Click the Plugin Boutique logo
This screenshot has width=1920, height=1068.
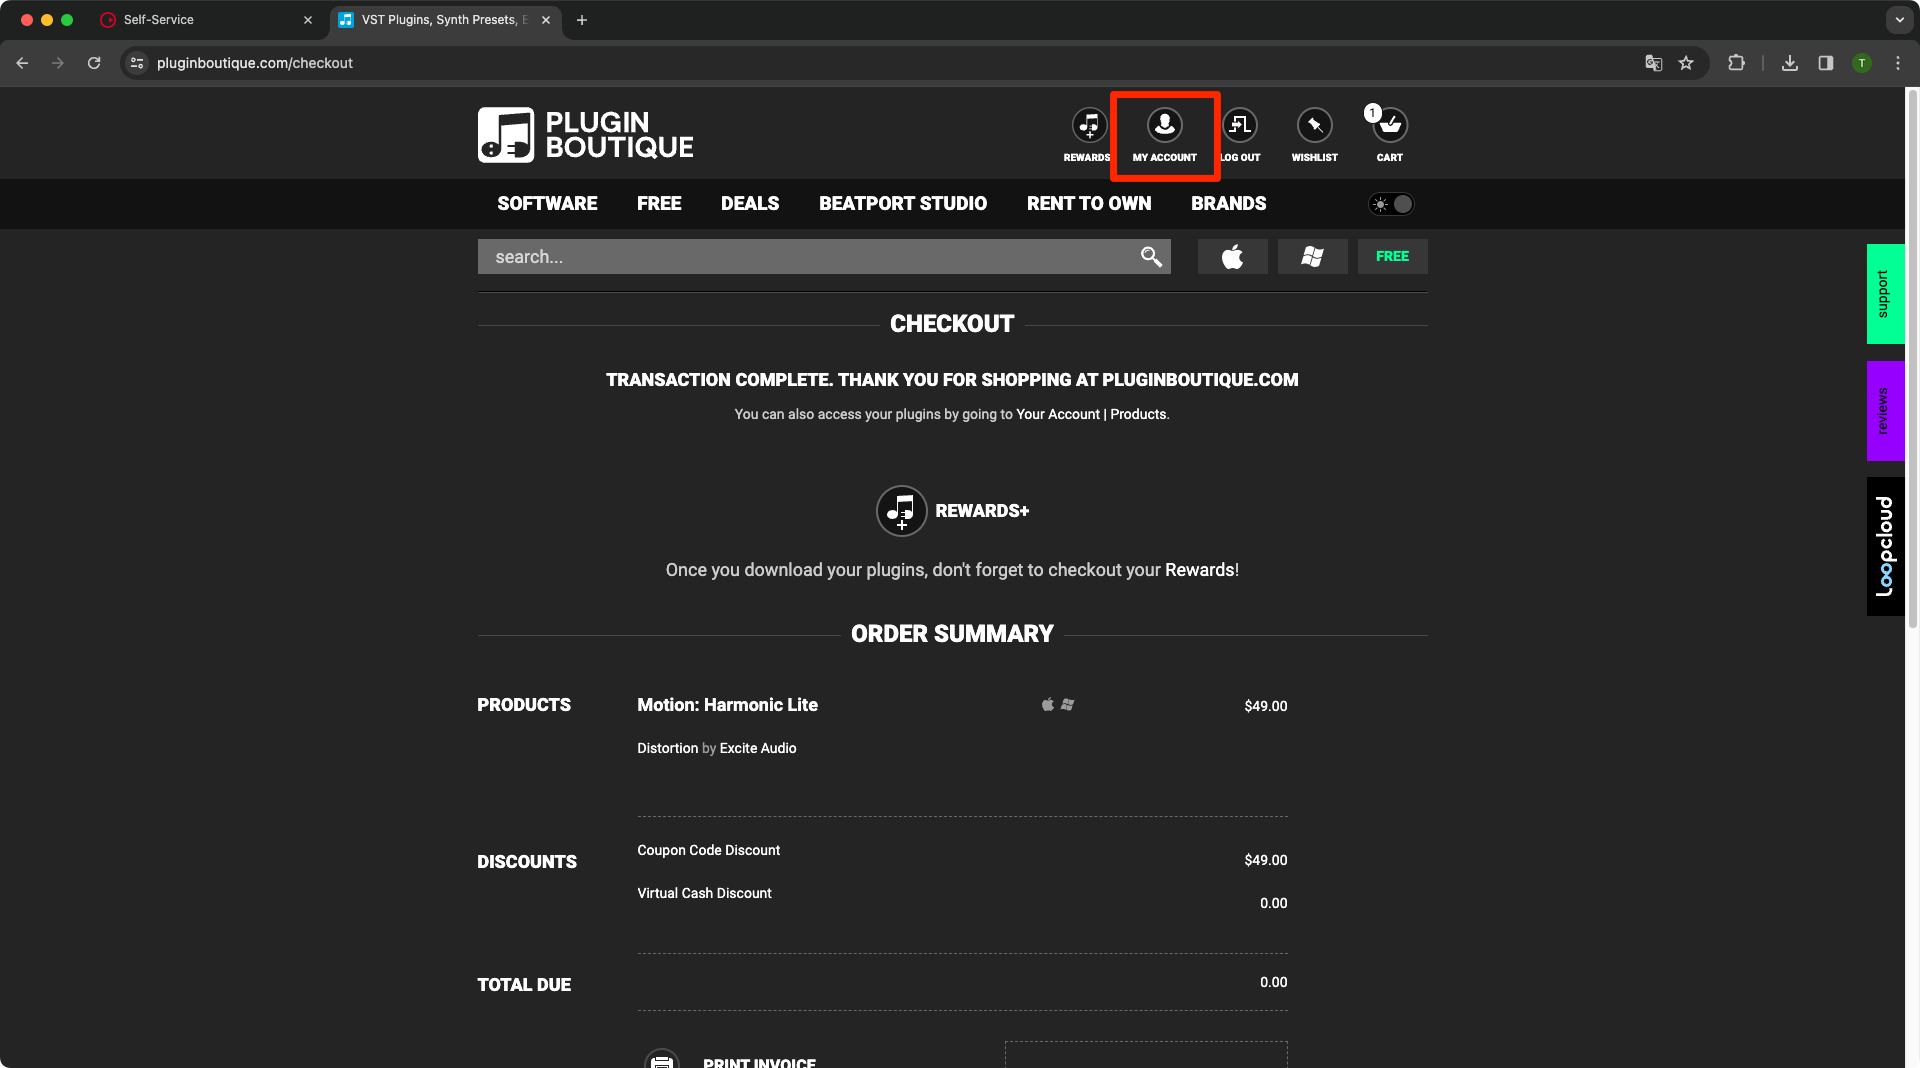585,135
